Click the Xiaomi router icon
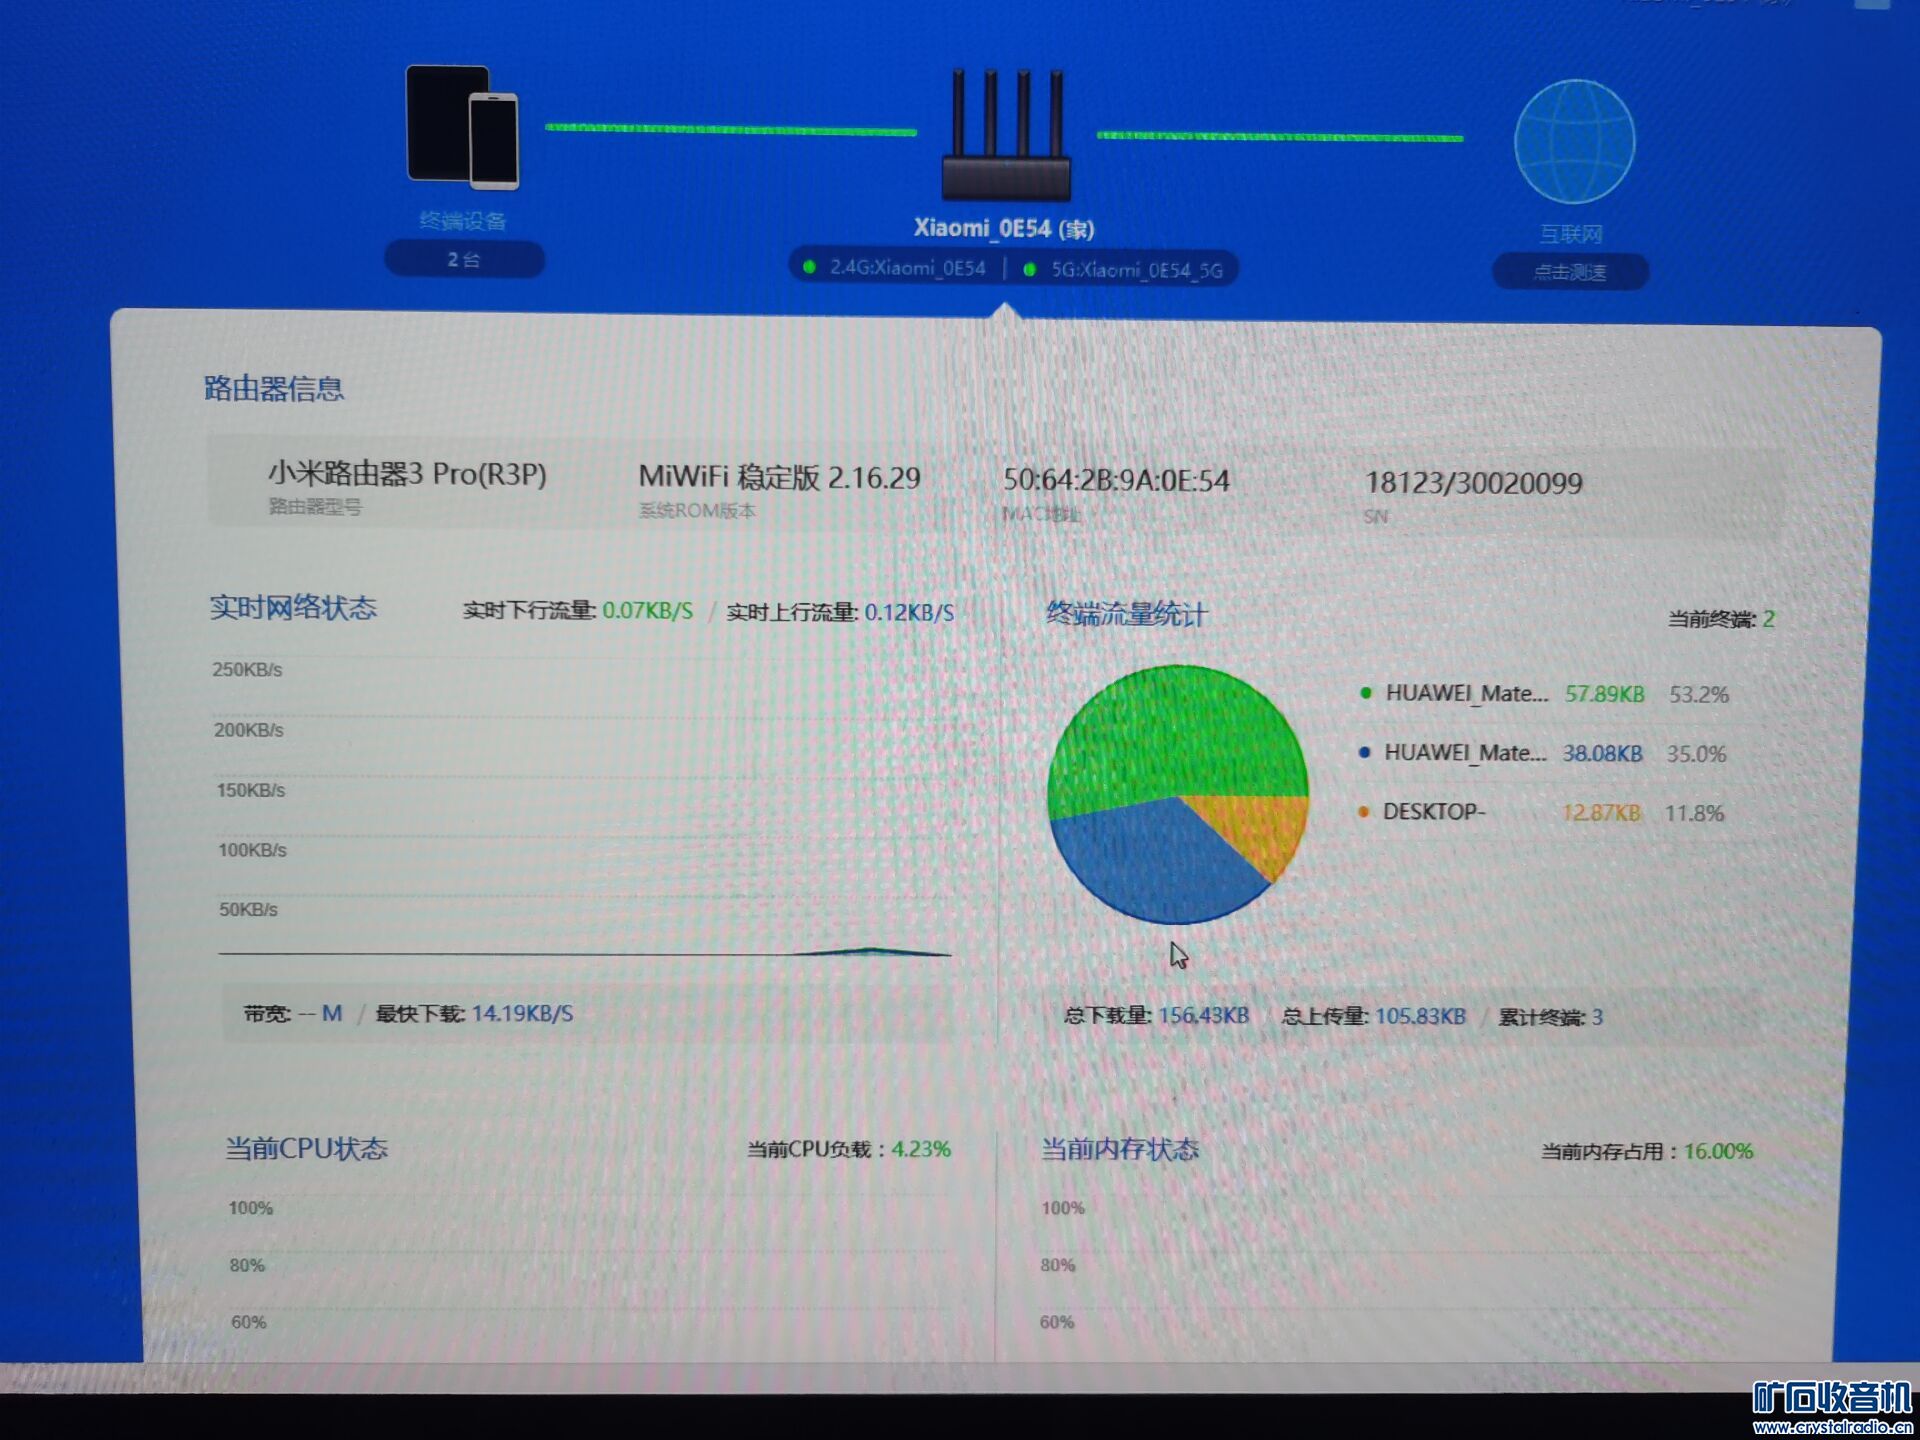 tap(1006, 134)
